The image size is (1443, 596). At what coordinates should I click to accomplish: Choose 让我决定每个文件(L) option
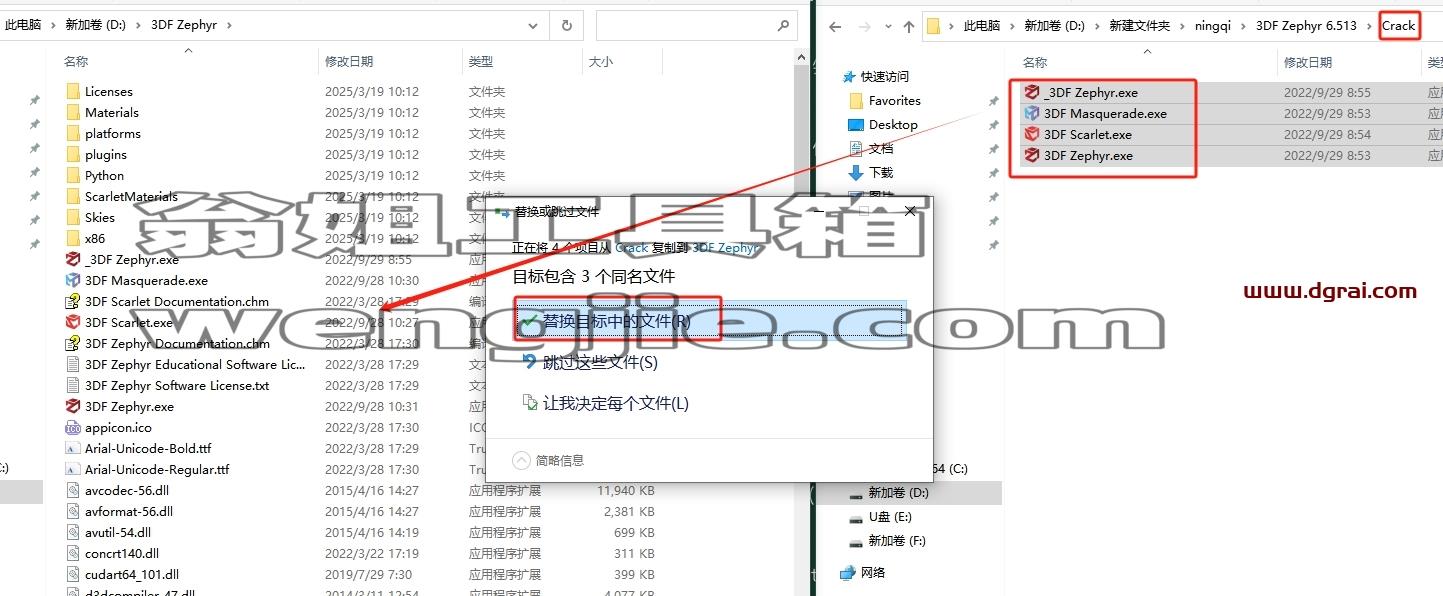616,403
